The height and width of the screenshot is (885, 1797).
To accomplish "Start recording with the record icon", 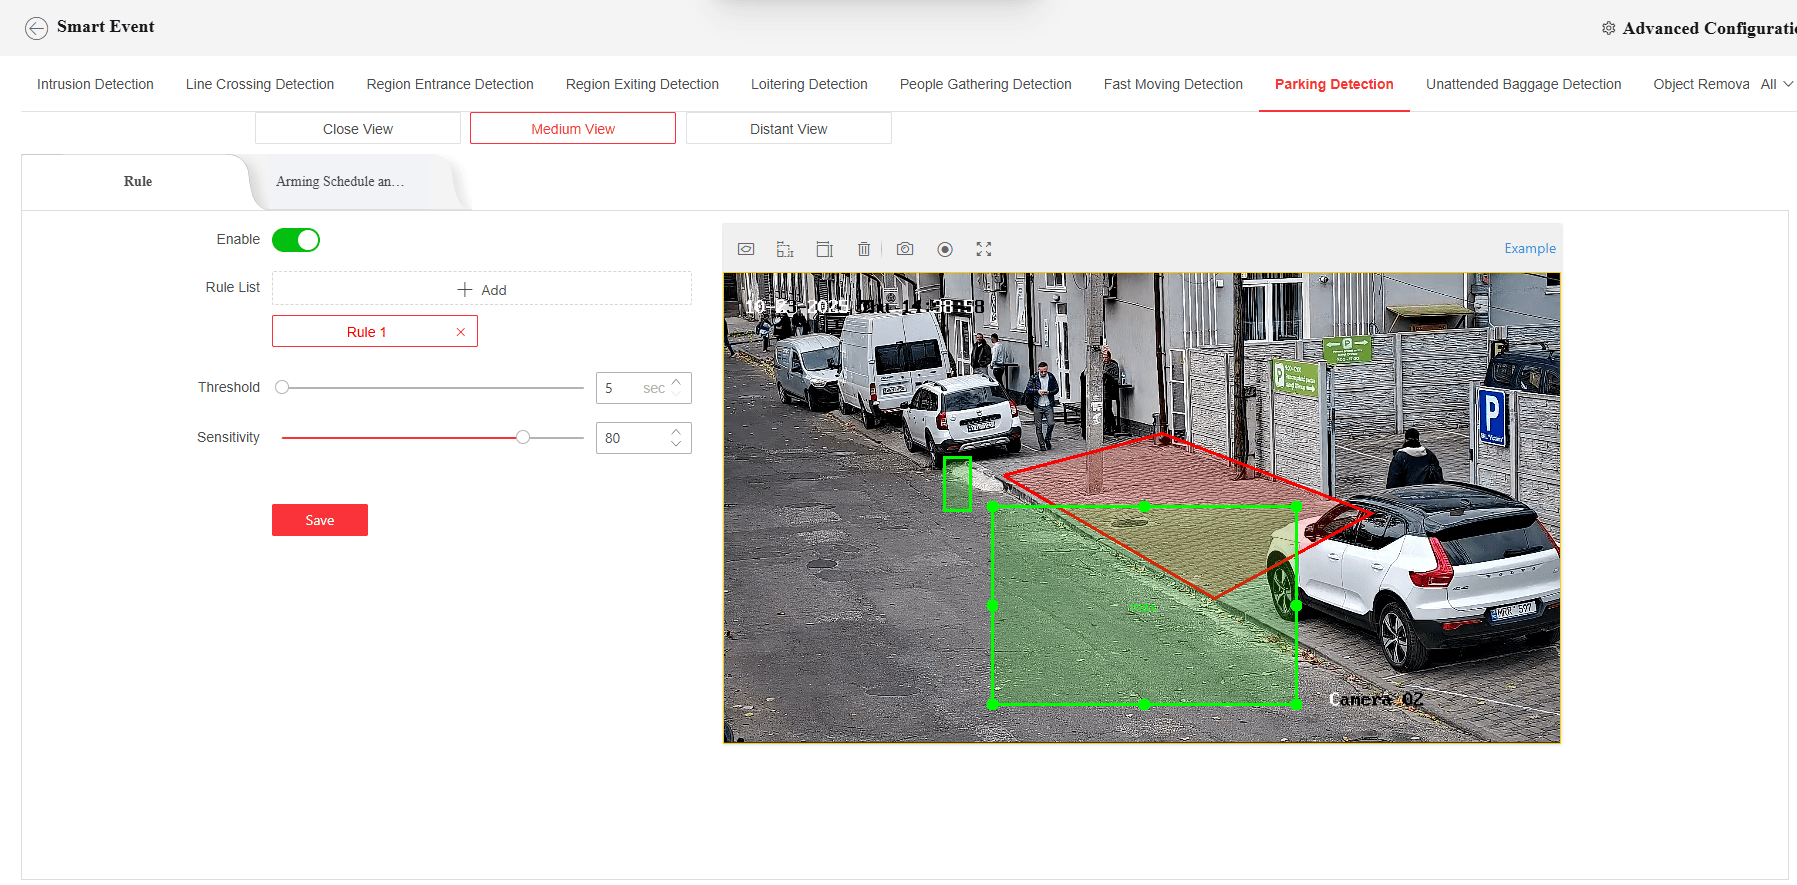I will [x=945, y=249].
